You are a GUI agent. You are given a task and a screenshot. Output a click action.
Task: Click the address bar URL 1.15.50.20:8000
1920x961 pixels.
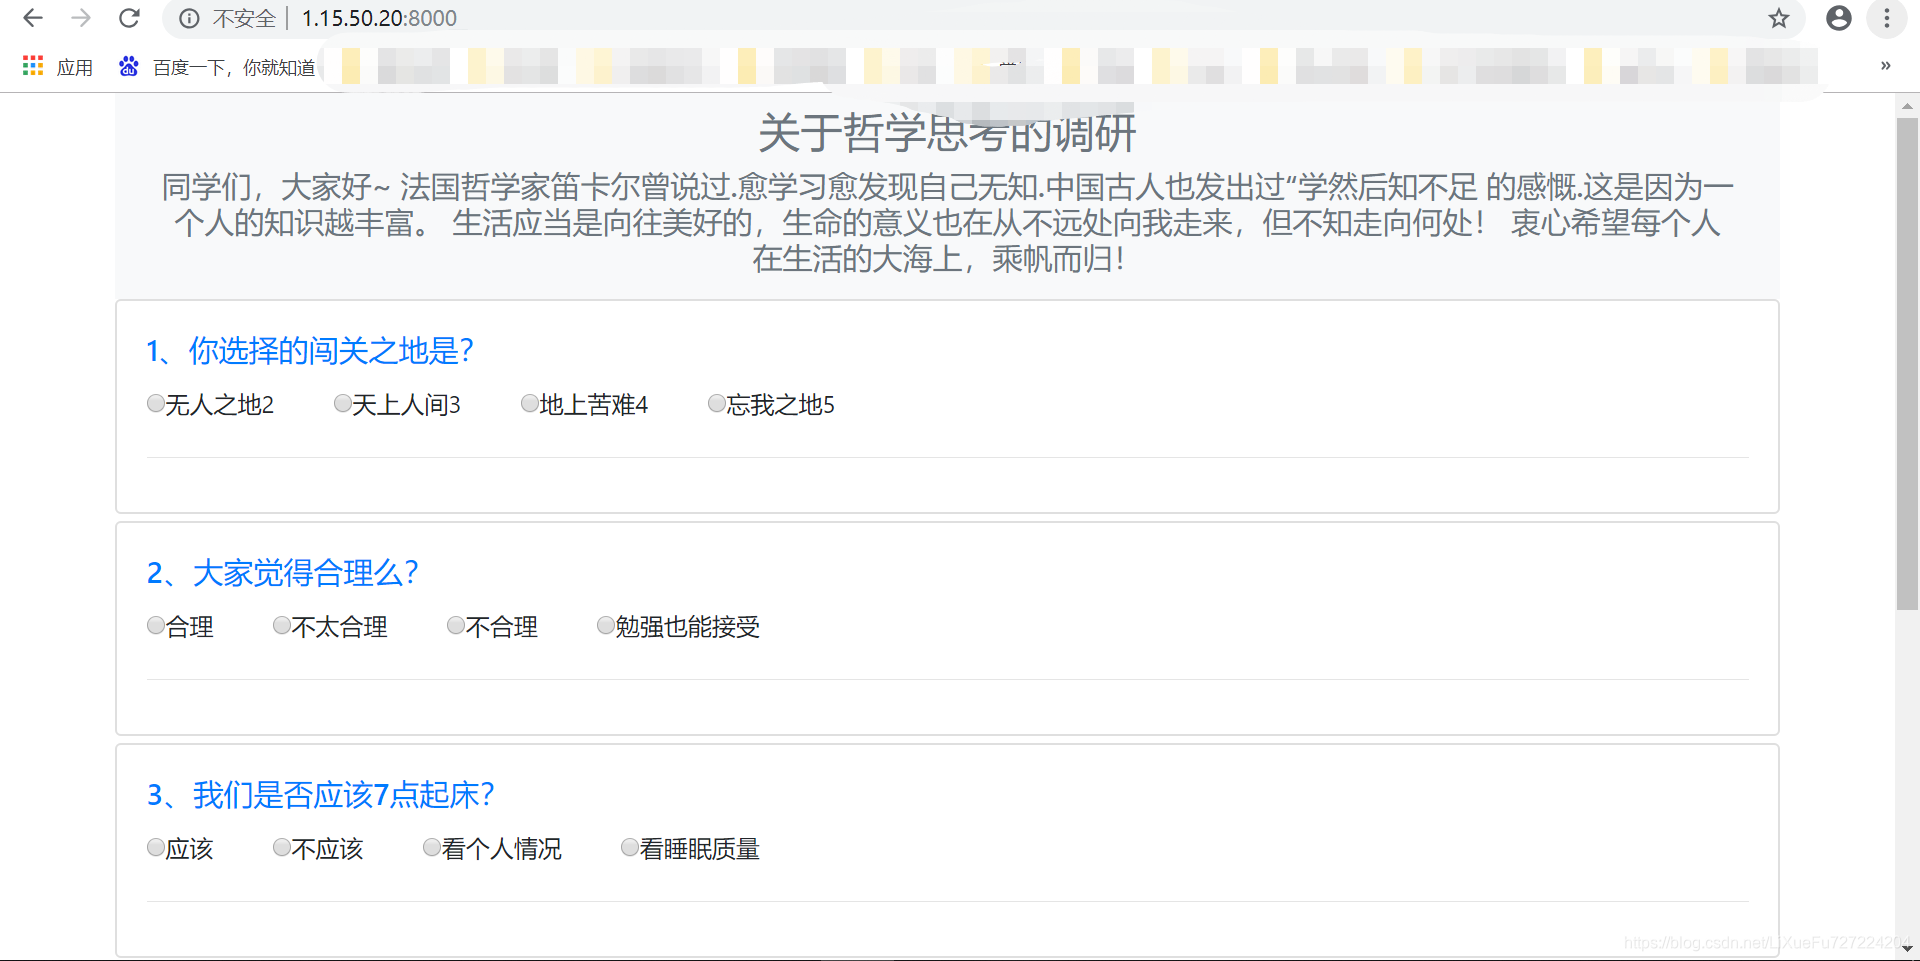pos(379,18)
